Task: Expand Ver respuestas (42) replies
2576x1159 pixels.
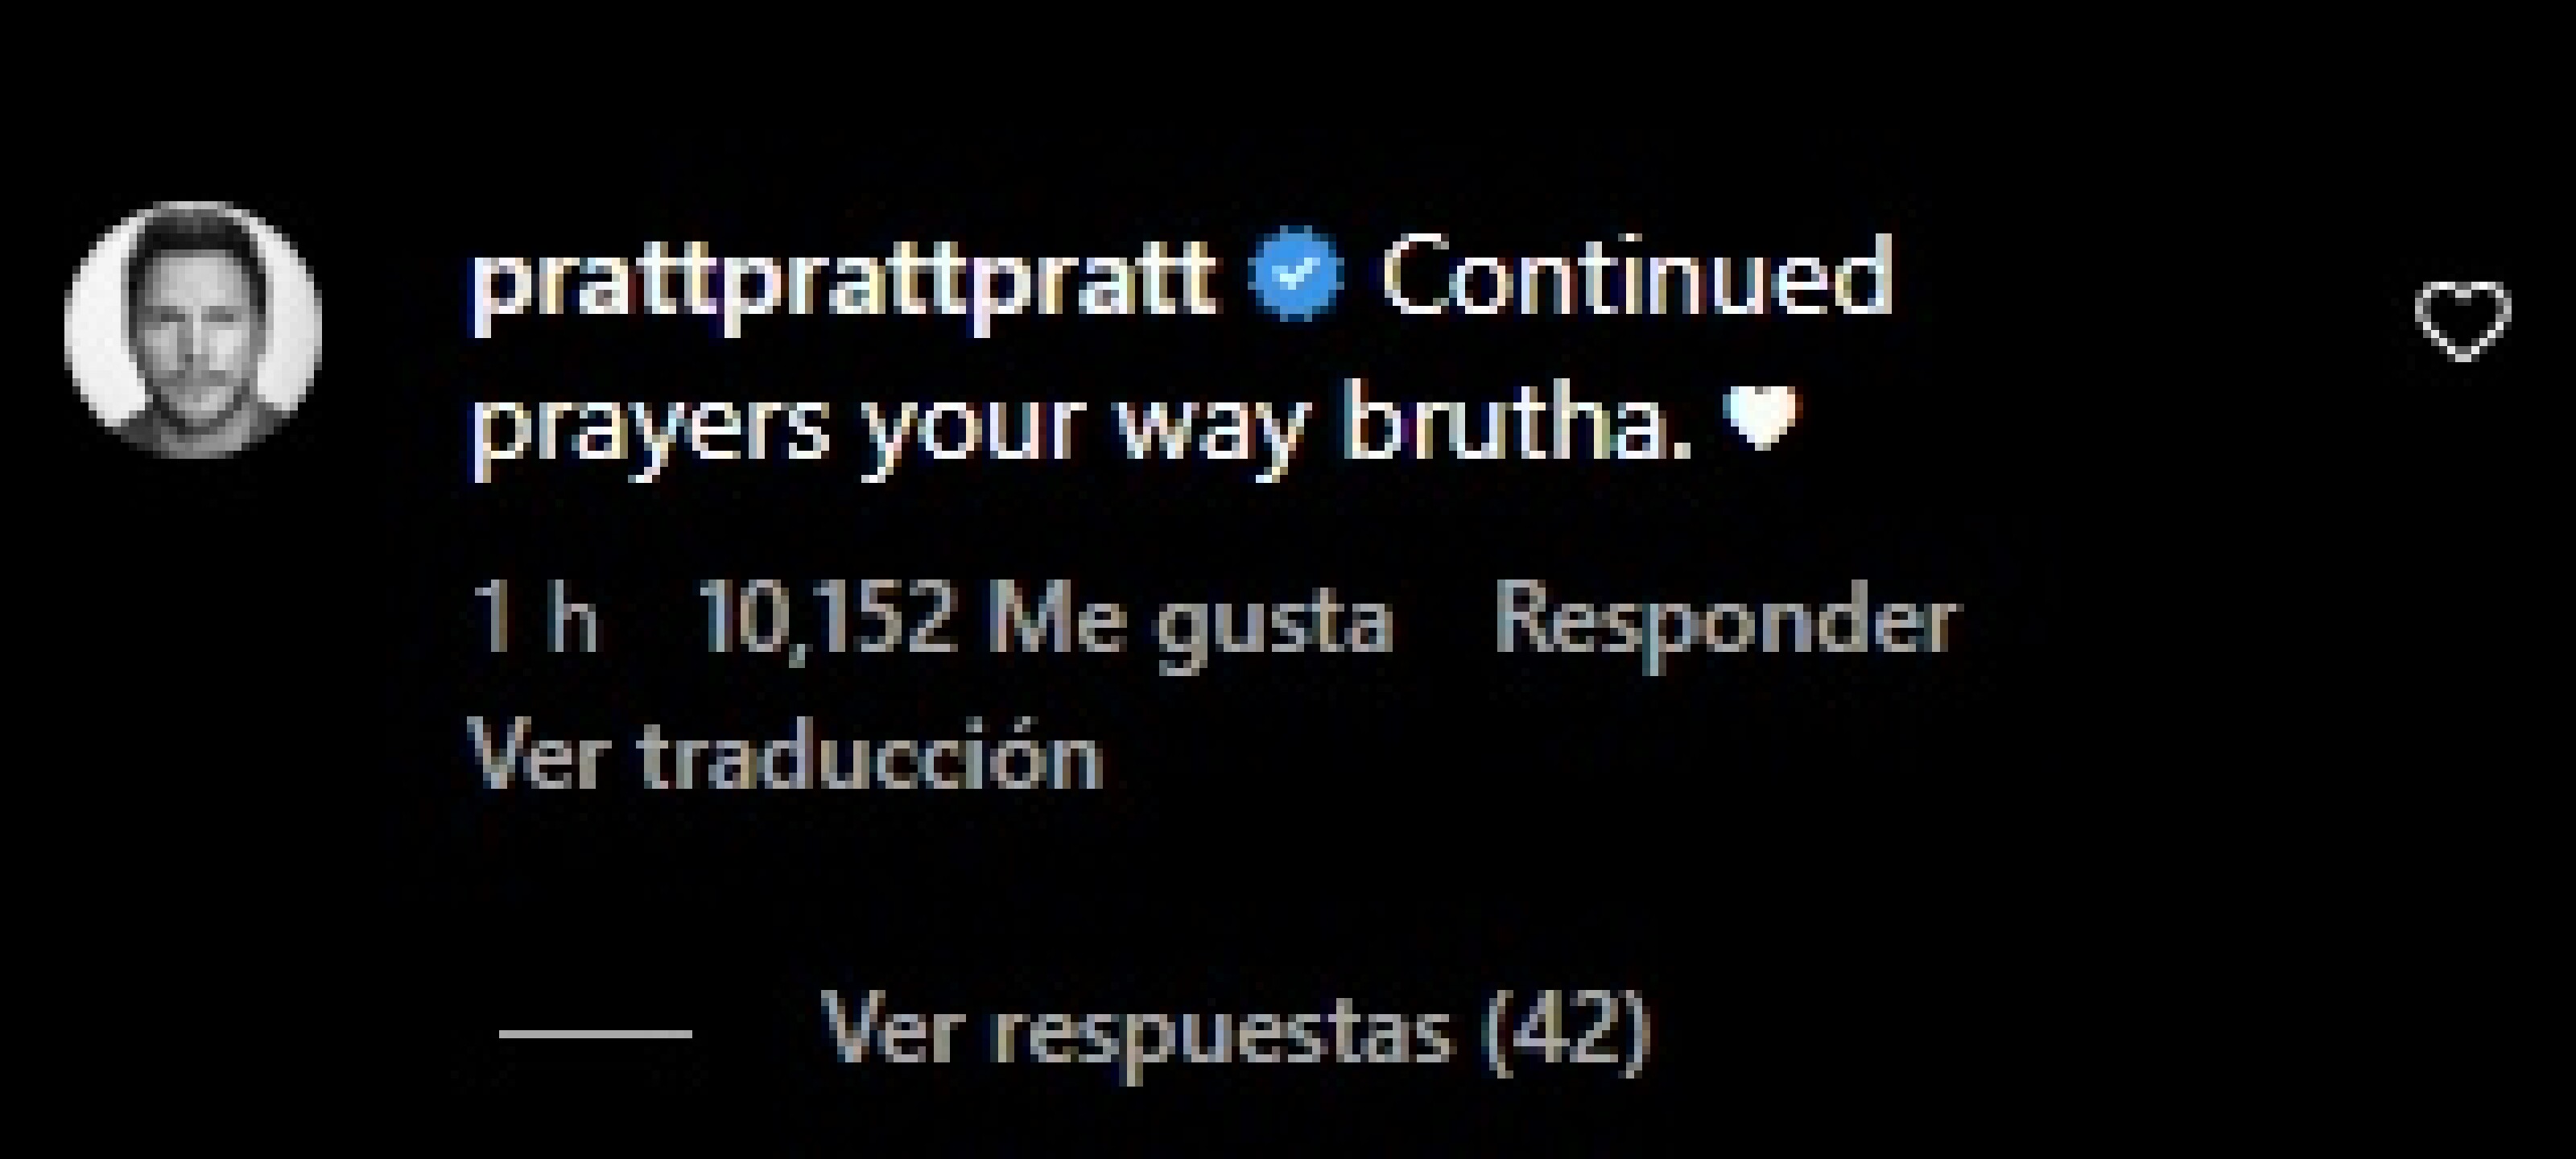Action: tap(1234, 1031)
